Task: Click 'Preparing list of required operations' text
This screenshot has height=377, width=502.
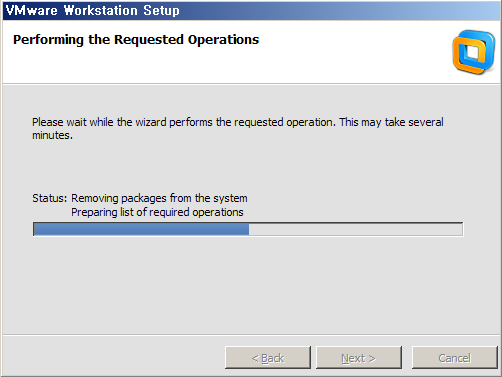Action: point(157,212)
